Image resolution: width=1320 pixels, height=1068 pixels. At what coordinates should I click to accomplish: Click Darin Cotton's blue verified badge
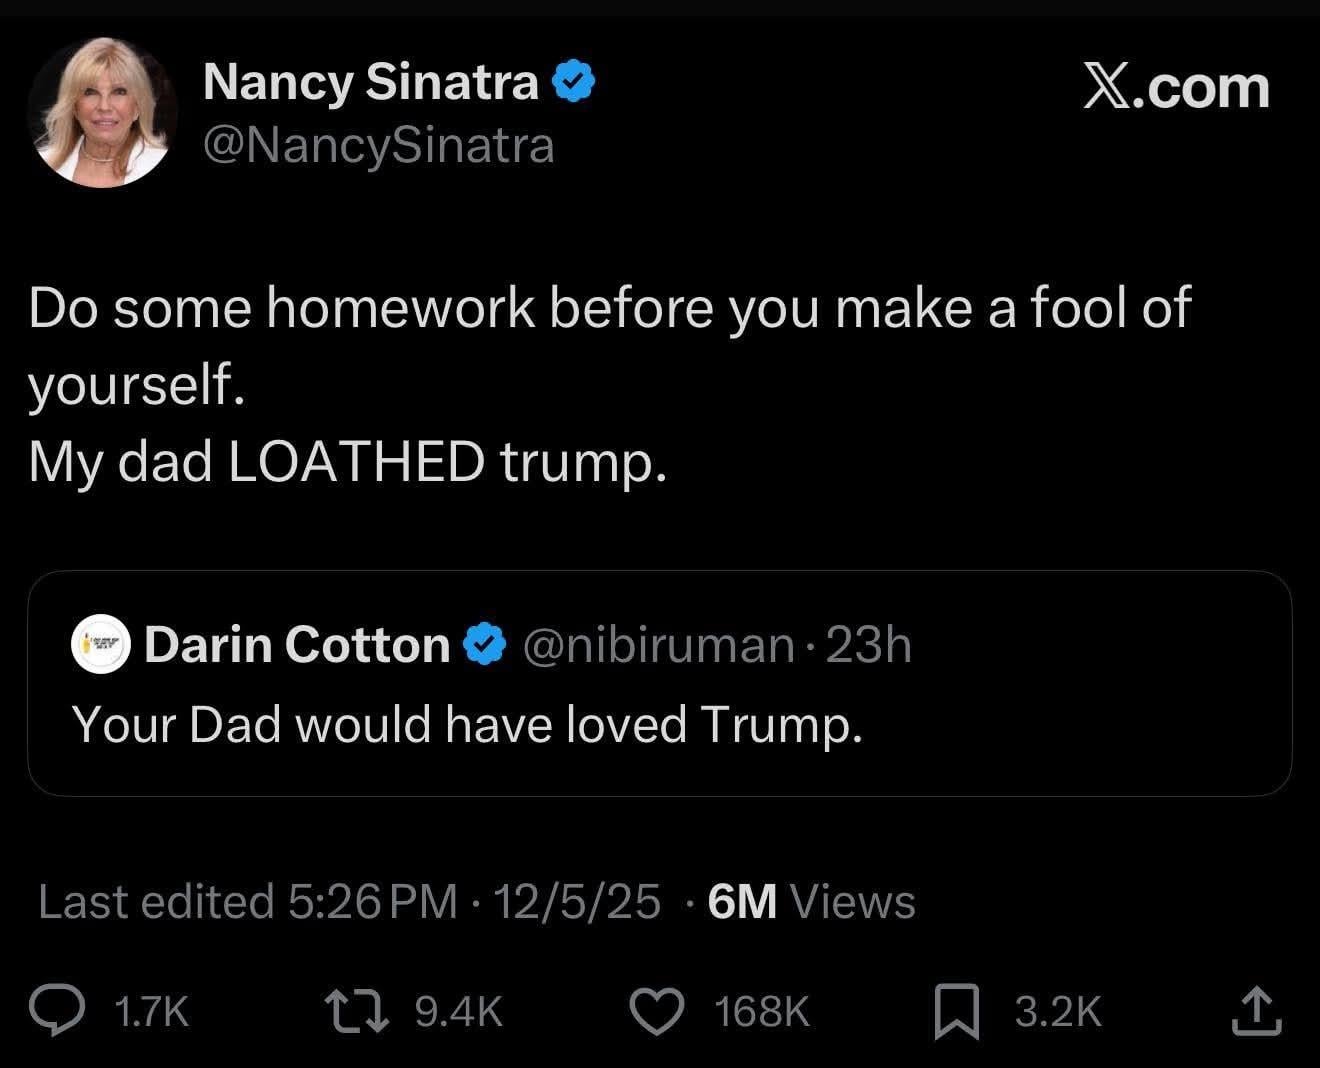point(486,645)
